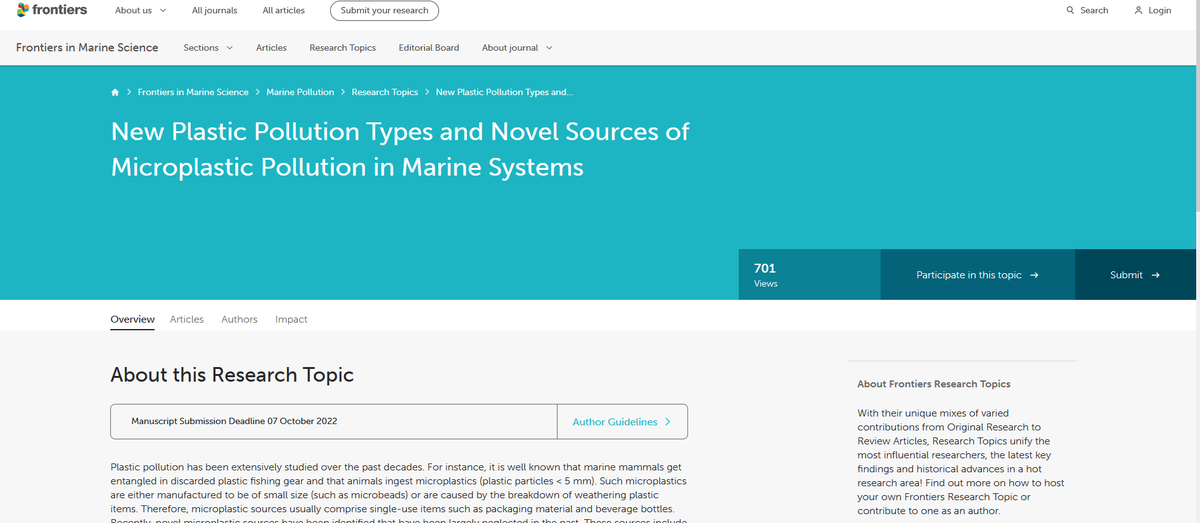This screenshot has height=523, width=1200.
Task: Open Editorial Board menu item
Action: 429,48
